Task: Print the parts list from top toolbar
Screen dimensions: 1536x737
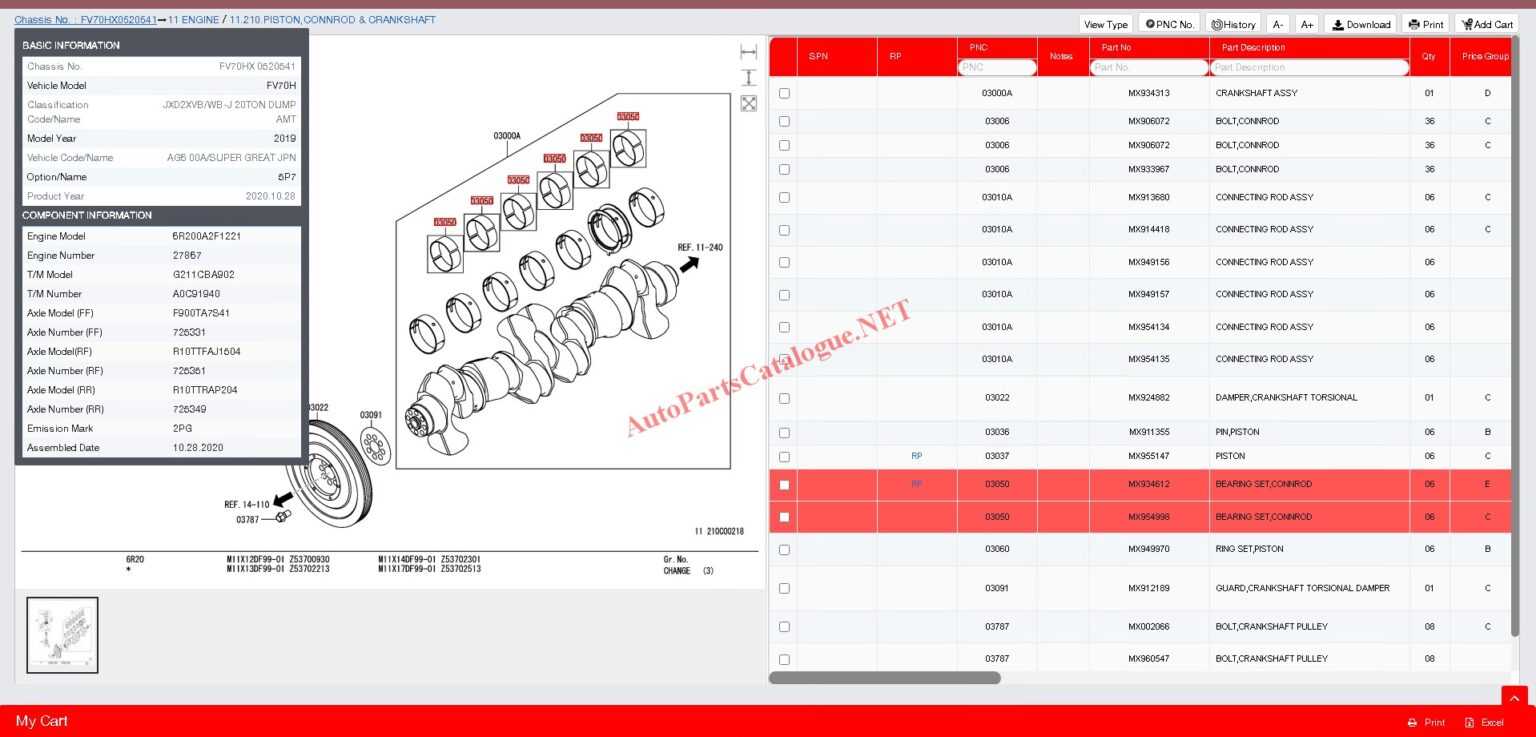Action: [1425, 24]
